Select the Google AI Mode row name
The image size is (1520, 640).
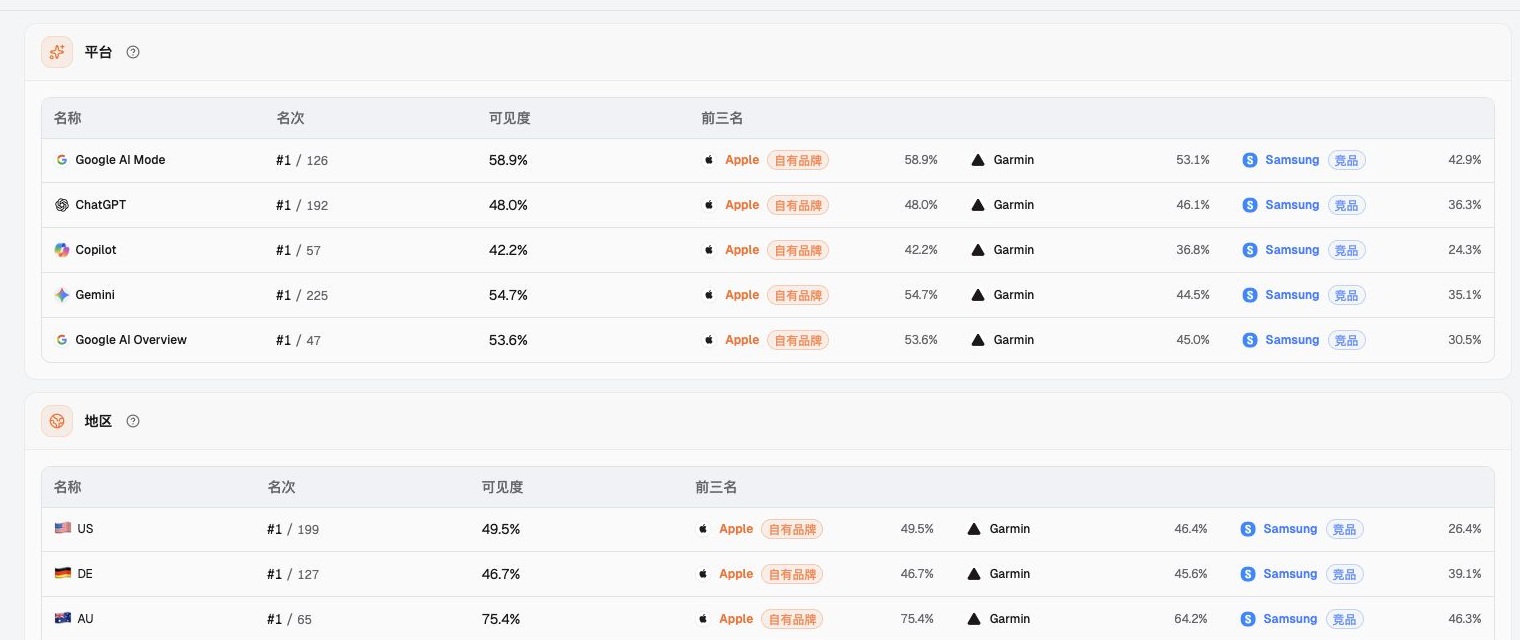pyautogui.click(x=120, y=160)
